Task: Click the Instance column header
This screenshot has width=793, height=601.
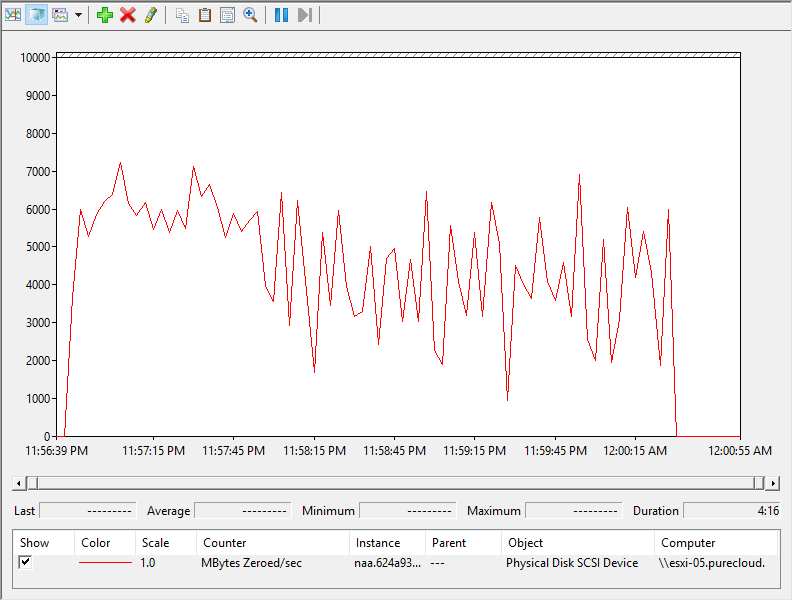Action: [x=388, y=543]
